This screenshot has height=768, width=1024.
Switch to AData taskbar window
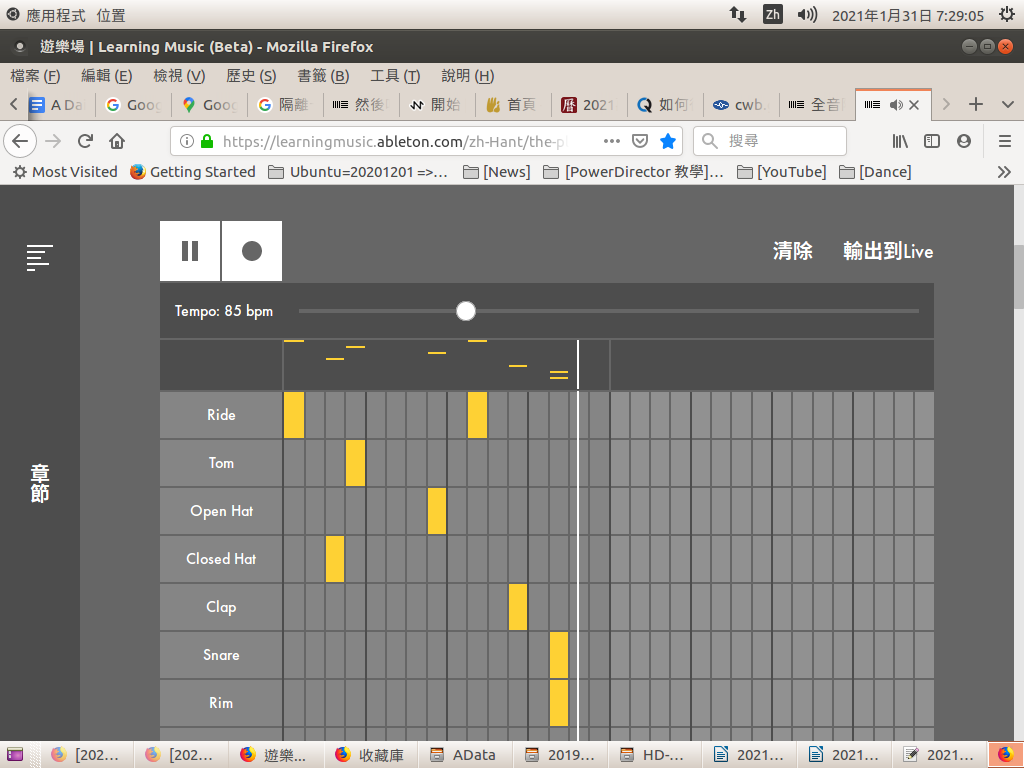point(464,755)
